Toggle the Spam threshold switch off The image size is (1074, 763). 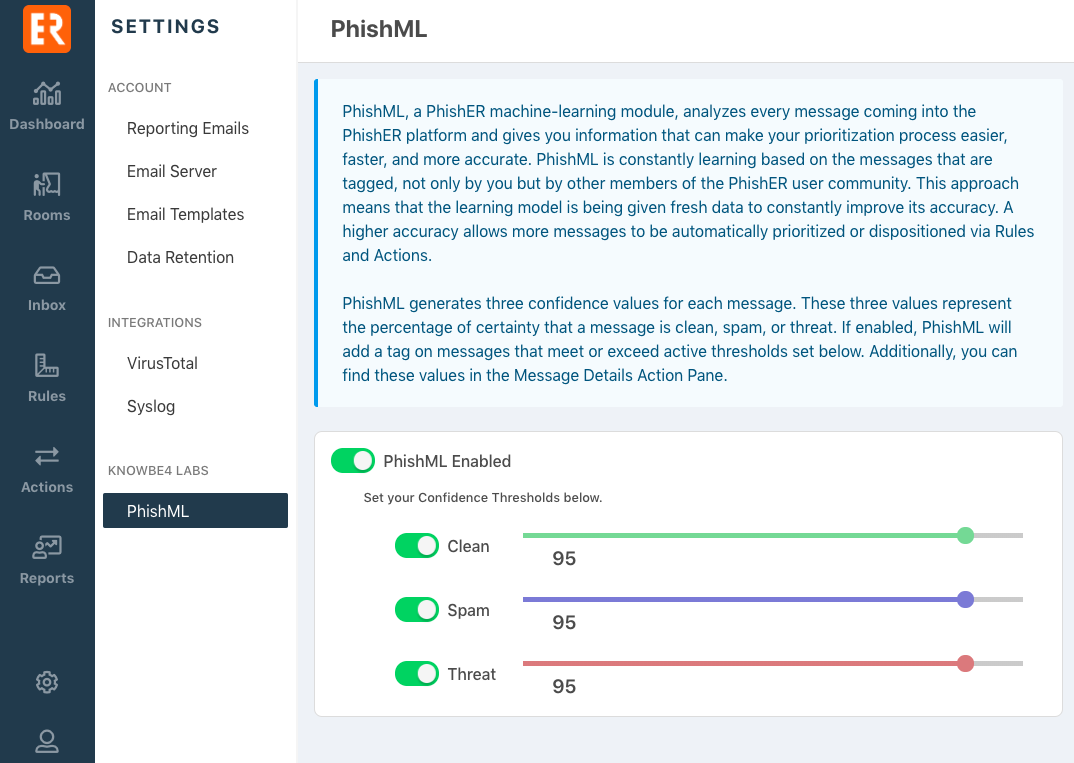click(x=417, y=609)
